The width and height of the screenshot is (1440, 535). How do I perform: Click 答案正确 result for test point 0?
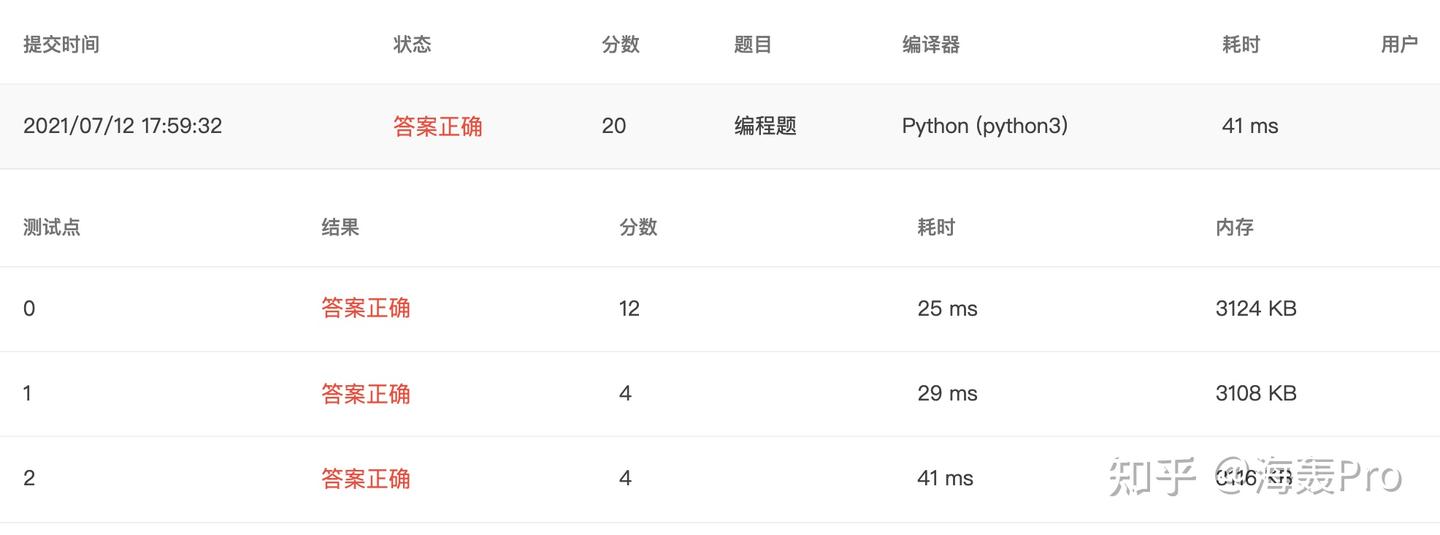coord(366,308)
